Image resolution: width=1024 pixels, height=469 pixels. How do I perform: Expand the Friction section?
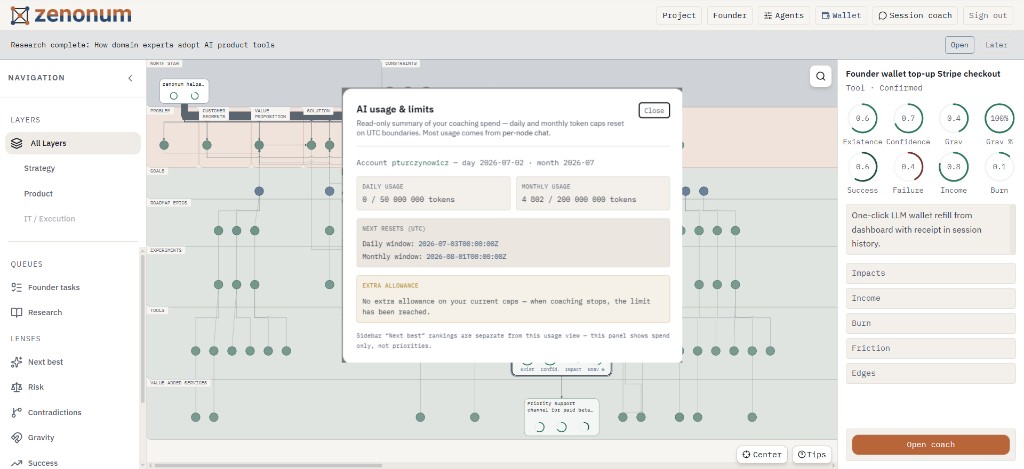coord(931,348)
